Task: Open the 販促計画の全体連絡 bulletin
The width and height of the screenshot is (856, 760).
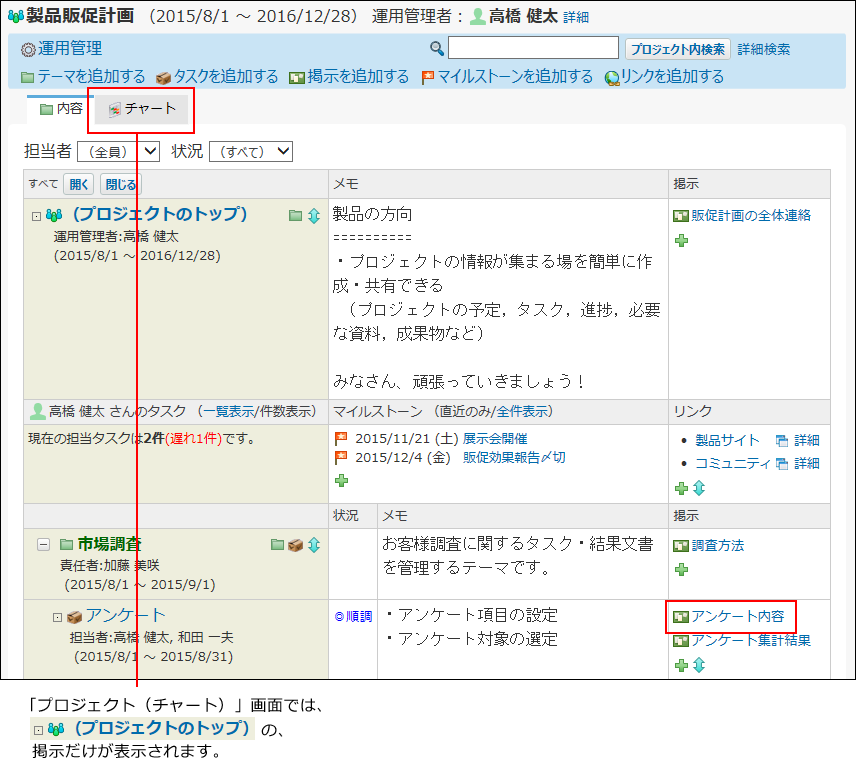Action: coord(751,216)
